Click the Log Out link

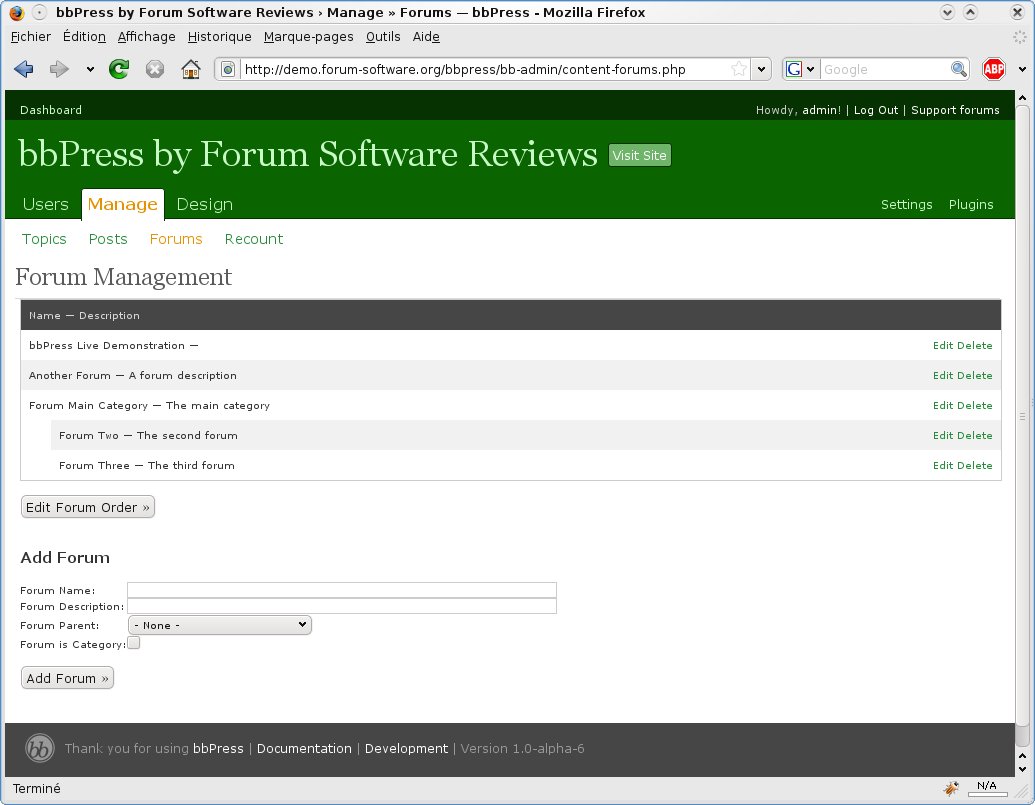(x=876, y=110)
